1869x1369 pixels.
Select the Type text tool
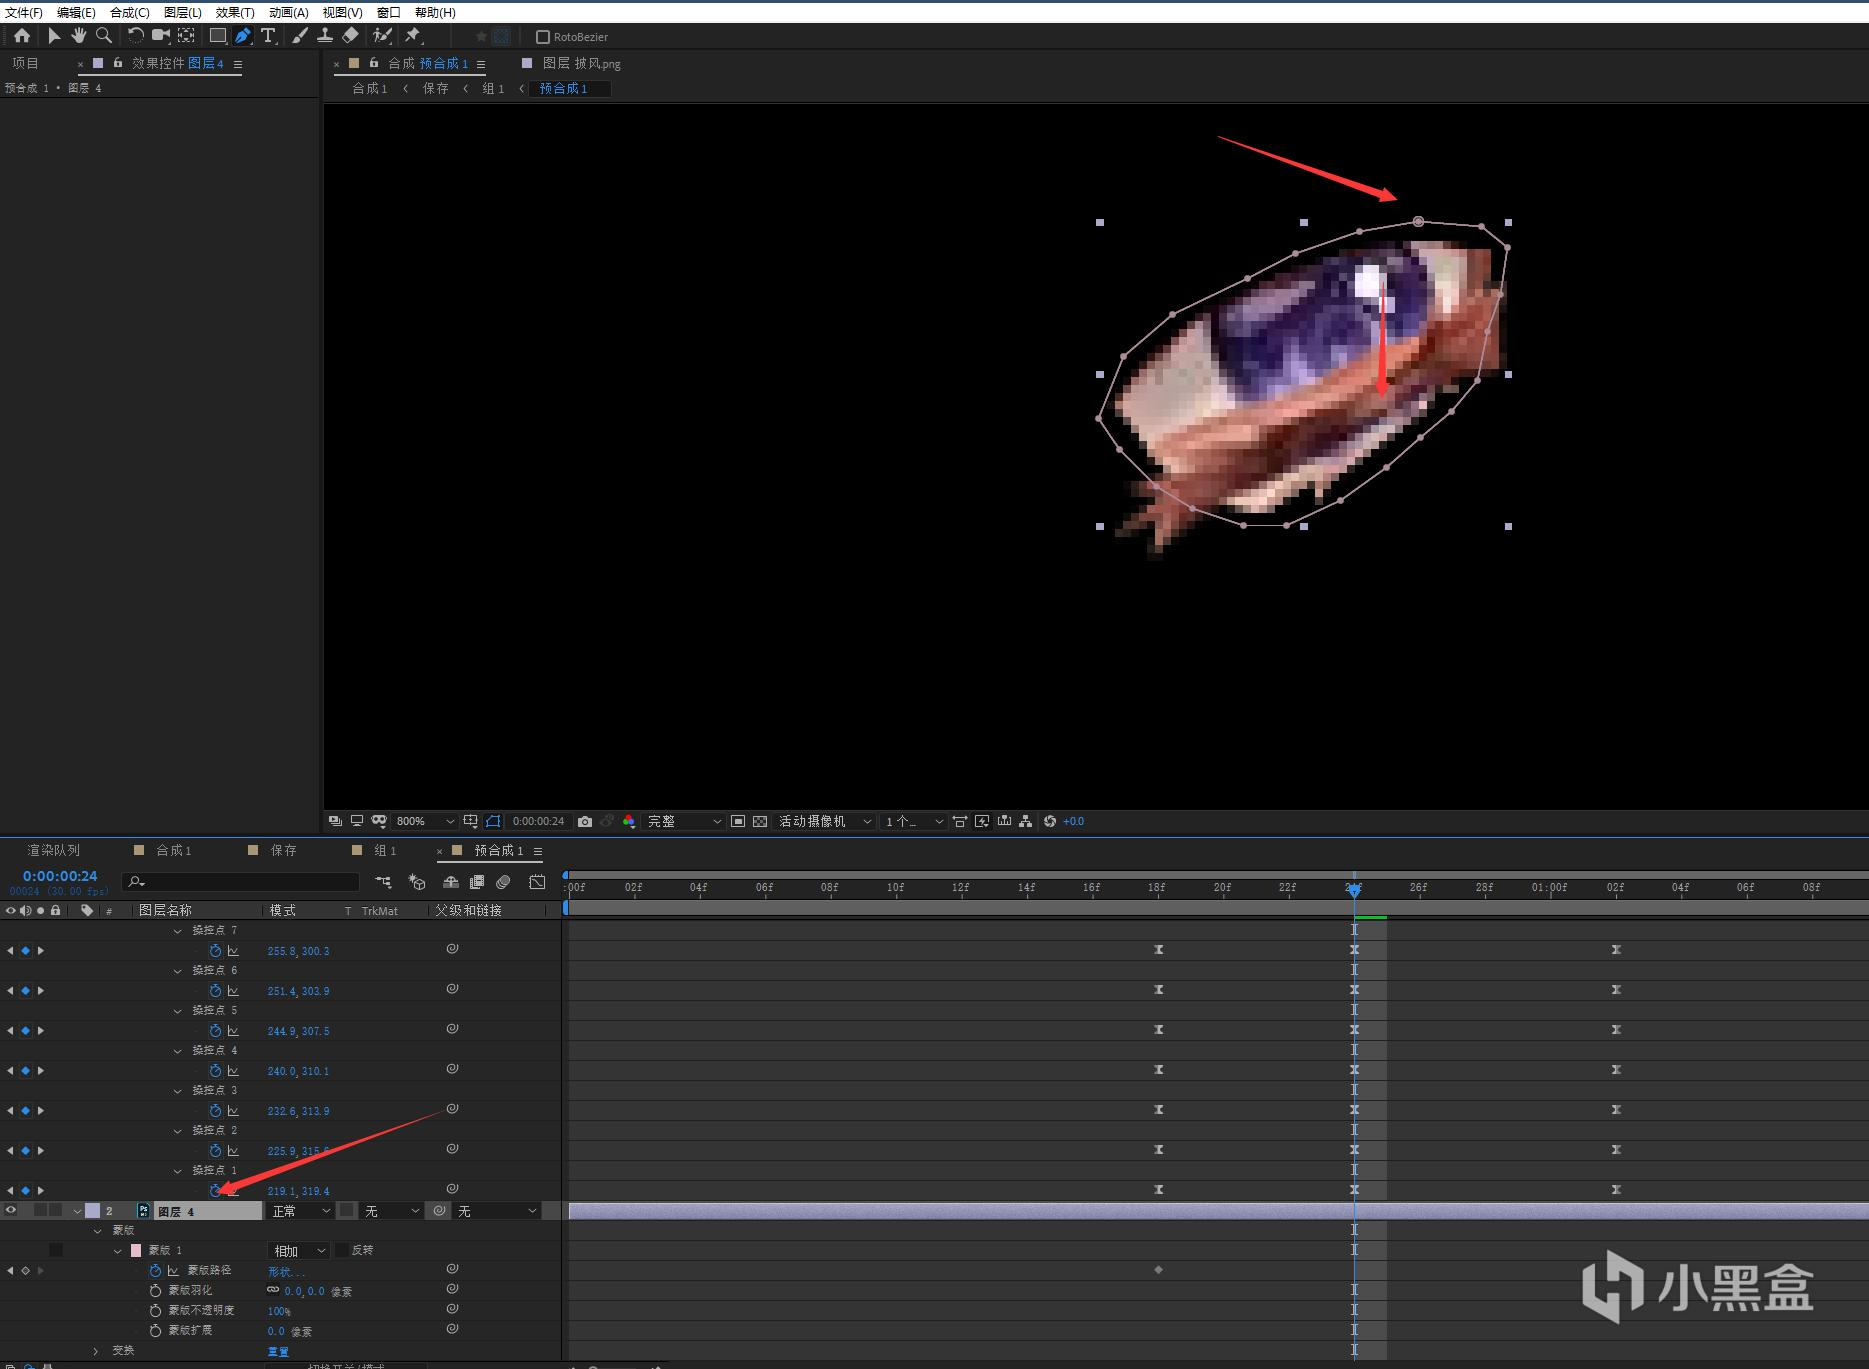[268, 36]
